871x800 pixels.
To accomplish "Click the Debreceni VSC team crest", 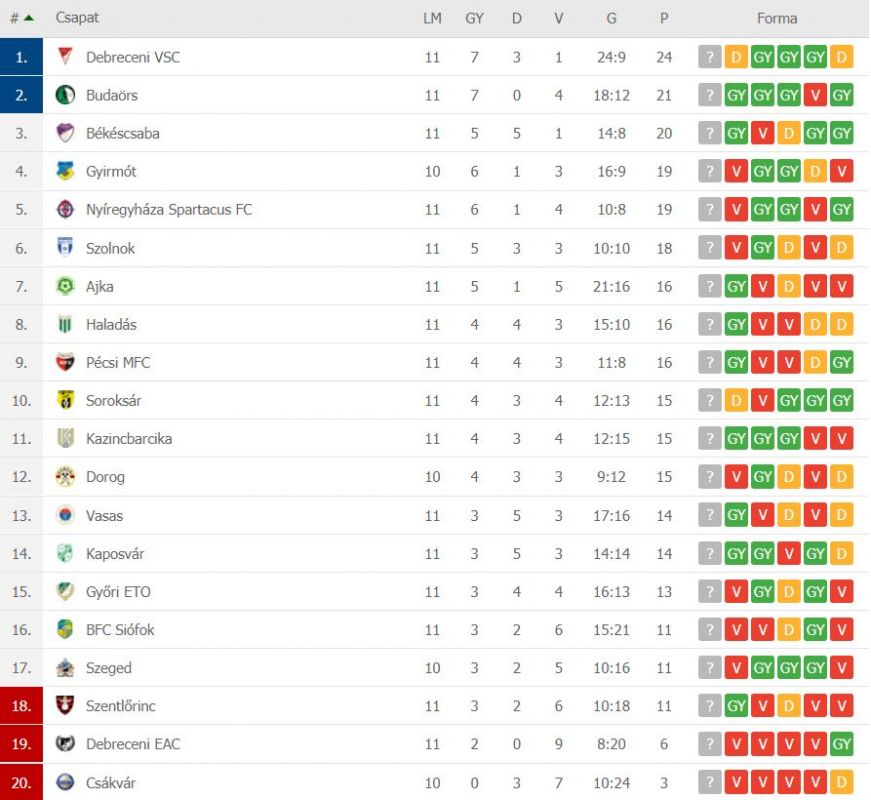I will tap(65, 57).
